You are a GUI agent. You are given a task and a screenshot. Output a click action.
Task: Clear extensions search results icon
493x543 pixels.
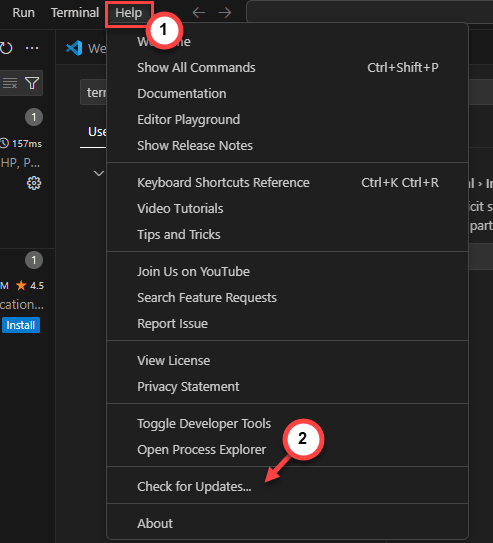[x=10, y=83]
